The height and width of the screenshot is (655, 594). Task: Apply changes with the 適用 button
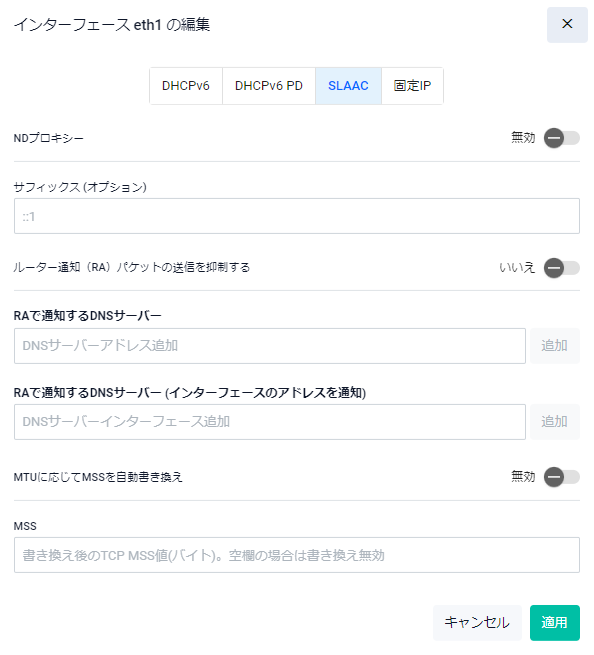pos(555,622)
